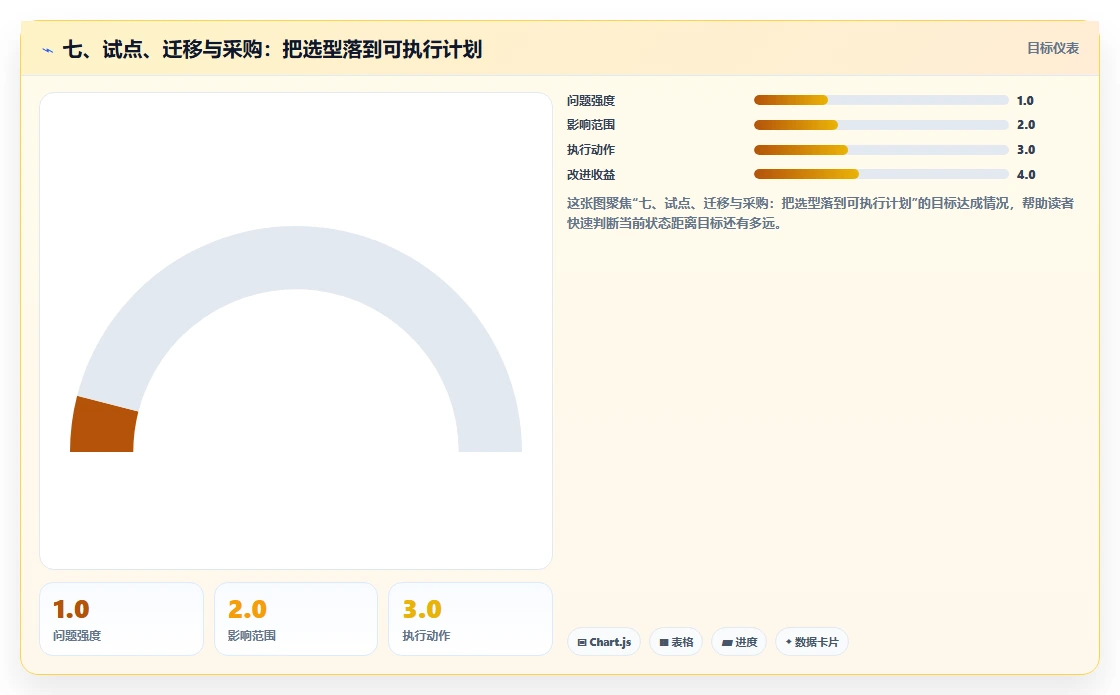Click the 问题强度 progress bar
The image size is (1120, 695).
(881, 100)
